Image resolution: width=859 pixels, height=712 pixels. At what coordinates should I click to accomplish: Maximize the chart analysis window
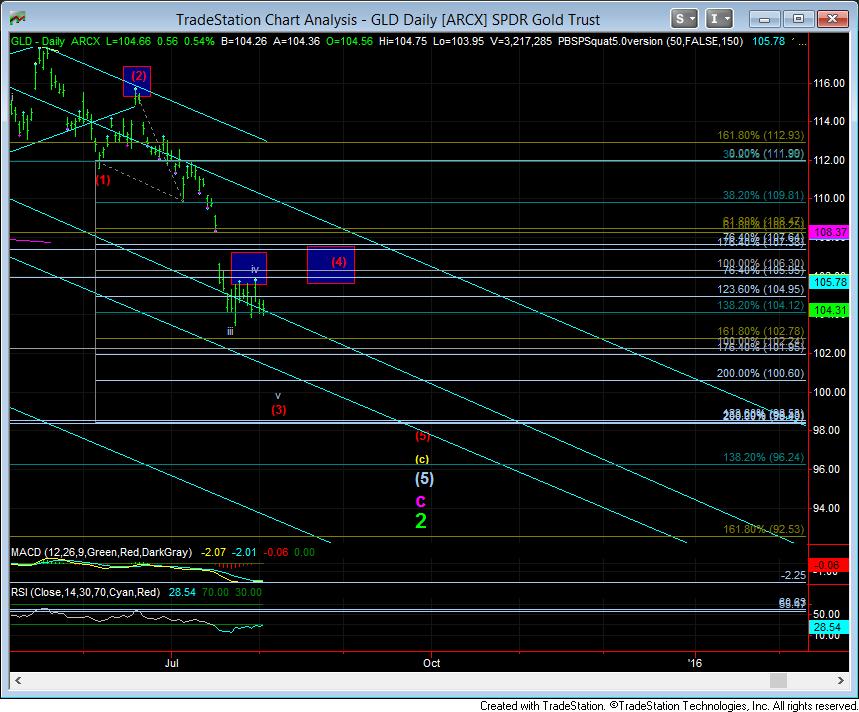pos(798,19)
